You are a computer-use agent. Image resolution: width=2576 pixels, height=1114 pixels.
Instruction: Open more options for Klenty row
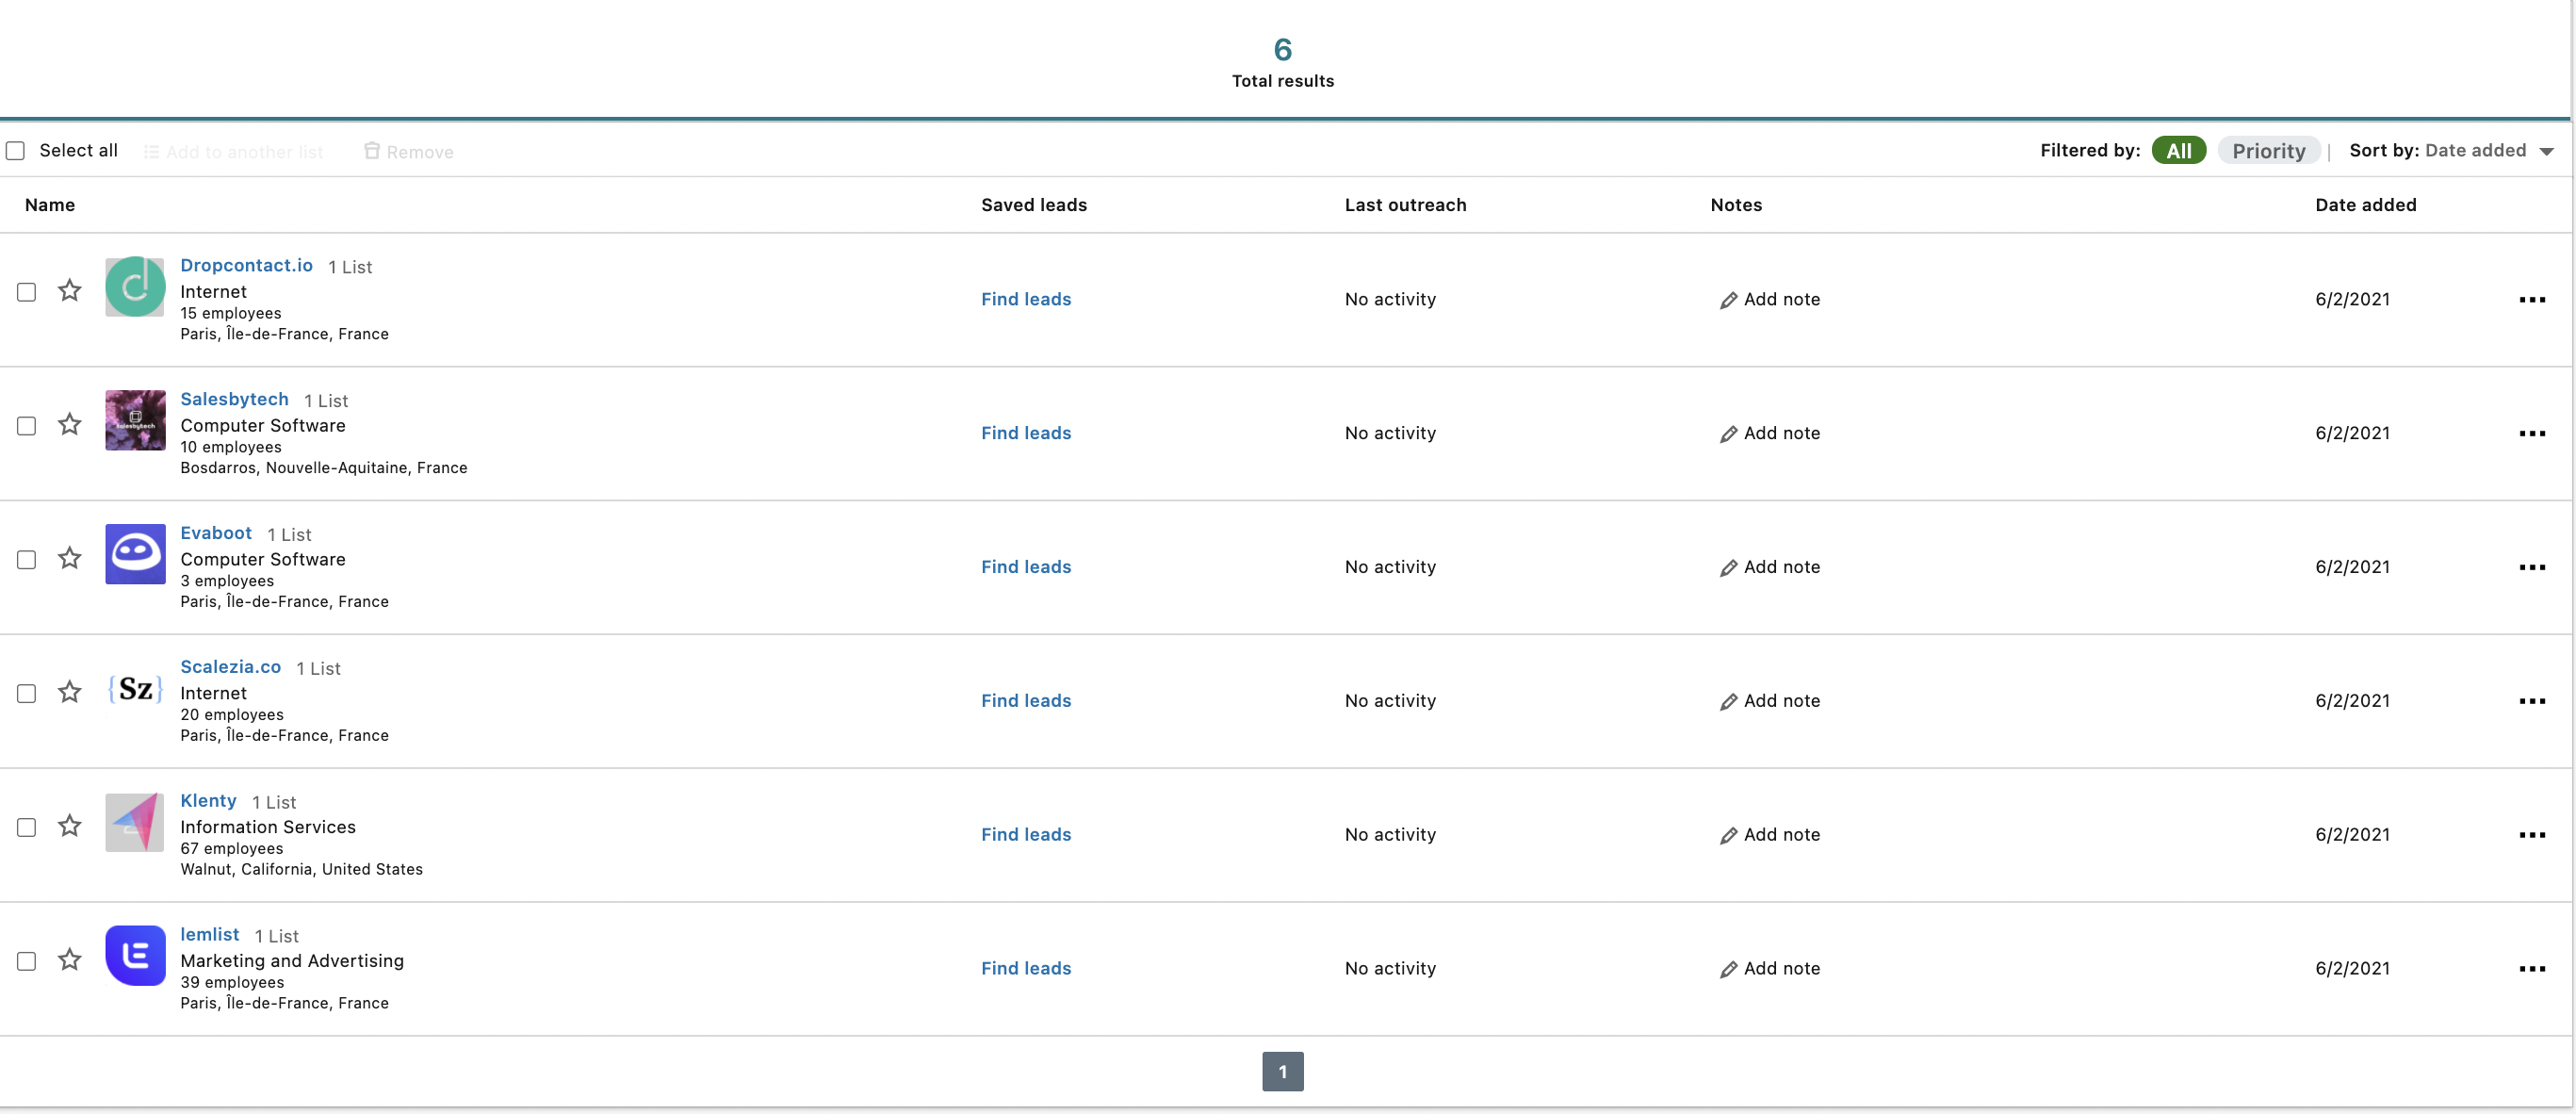point(2532,836)
